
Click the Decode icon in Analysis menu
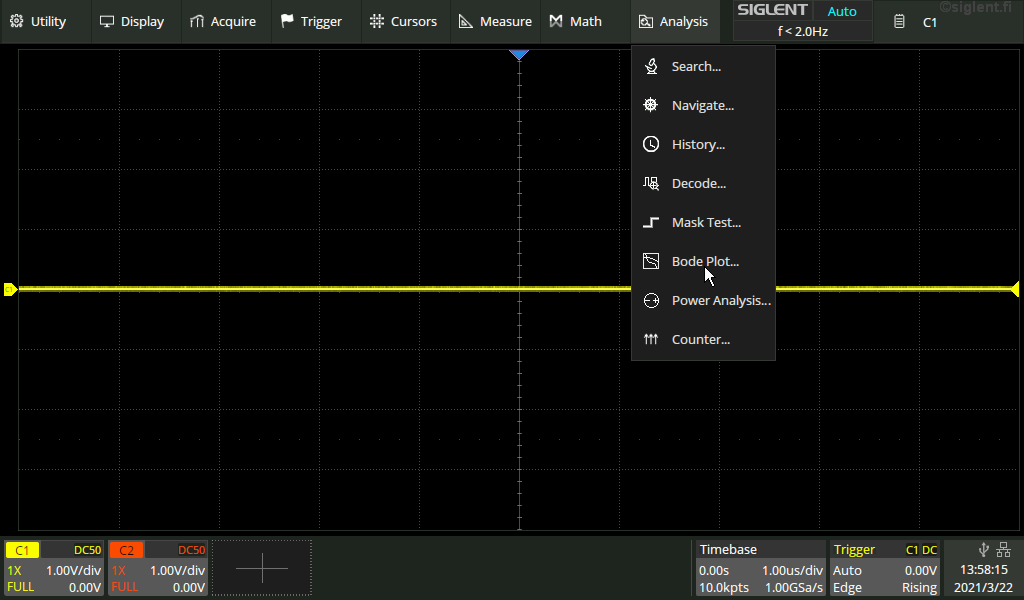point(651,184)
